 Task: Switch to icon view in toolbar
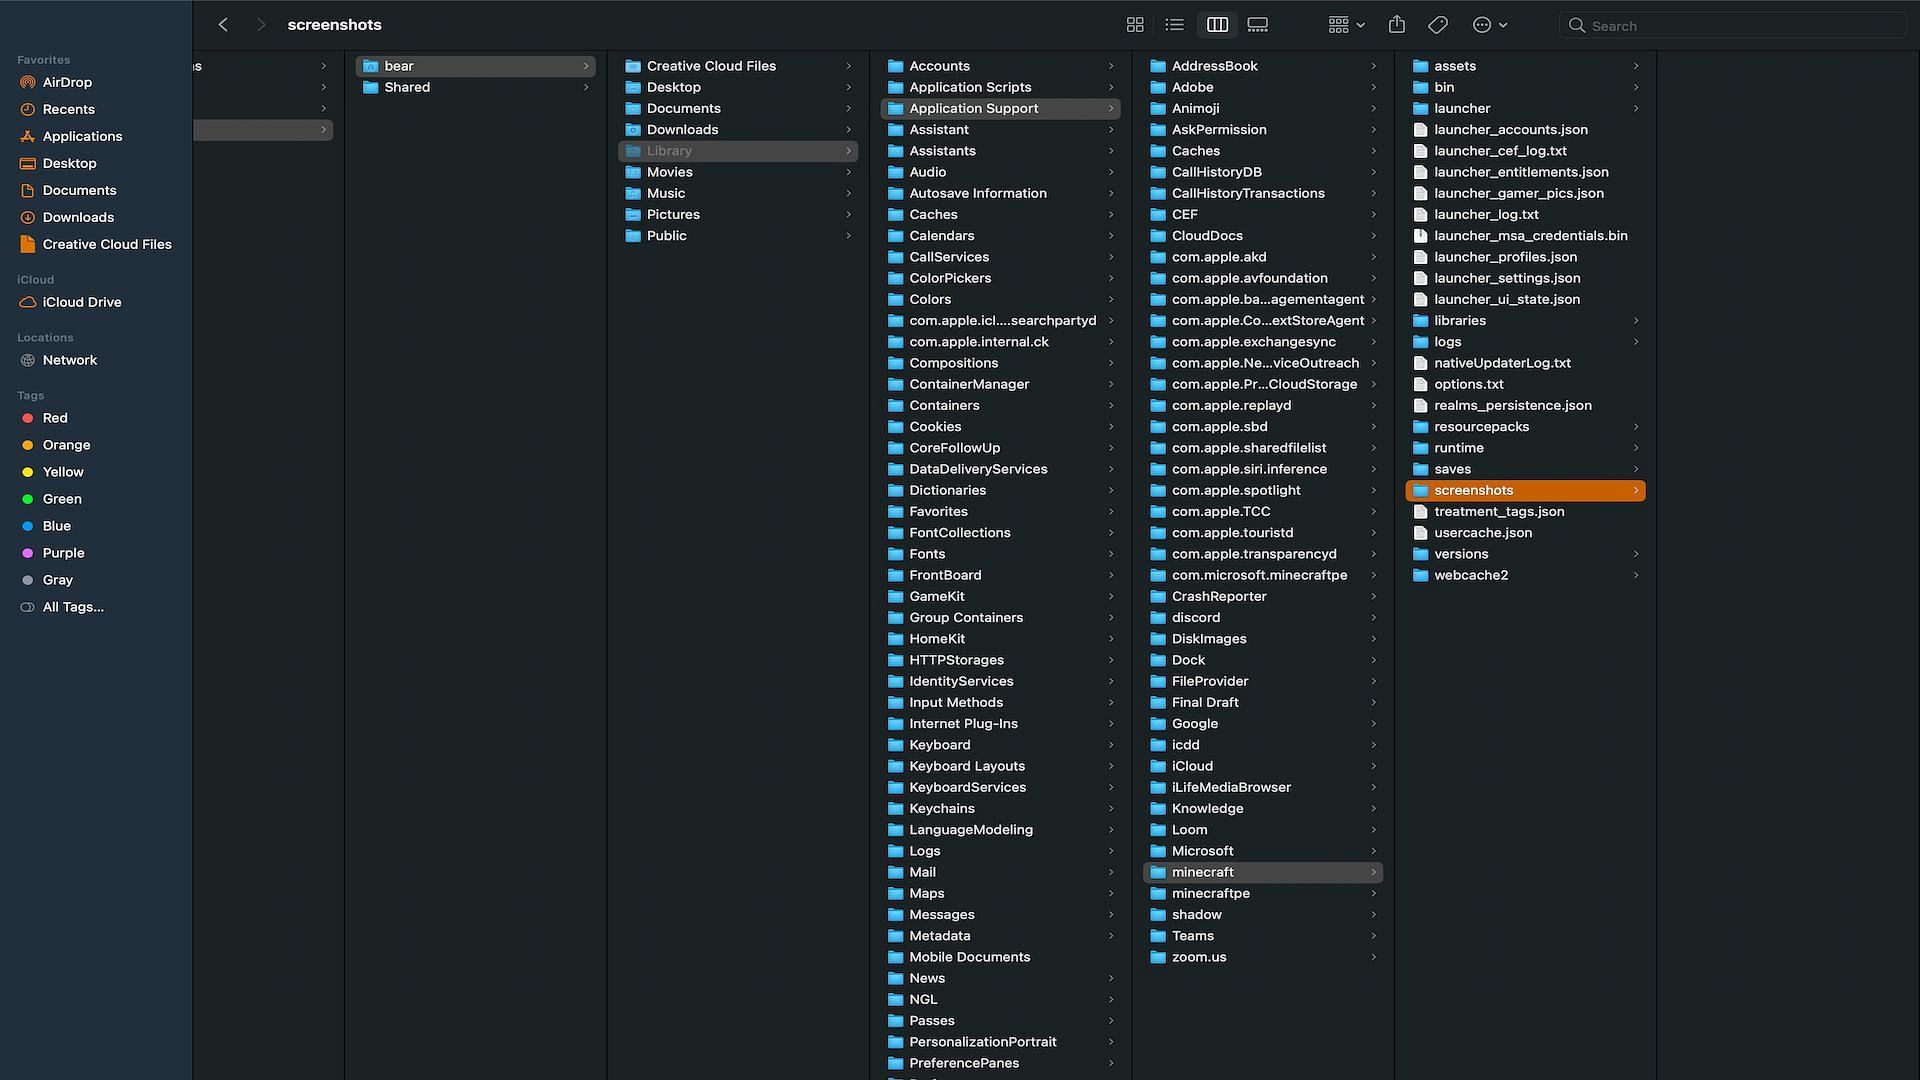(x=1135, y=25)
